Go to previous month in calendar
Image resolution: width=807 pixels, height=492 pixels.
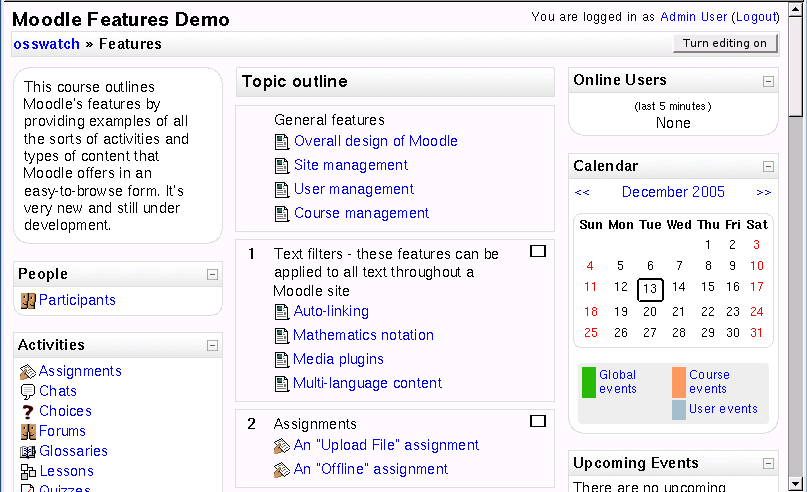pos(582,192)
